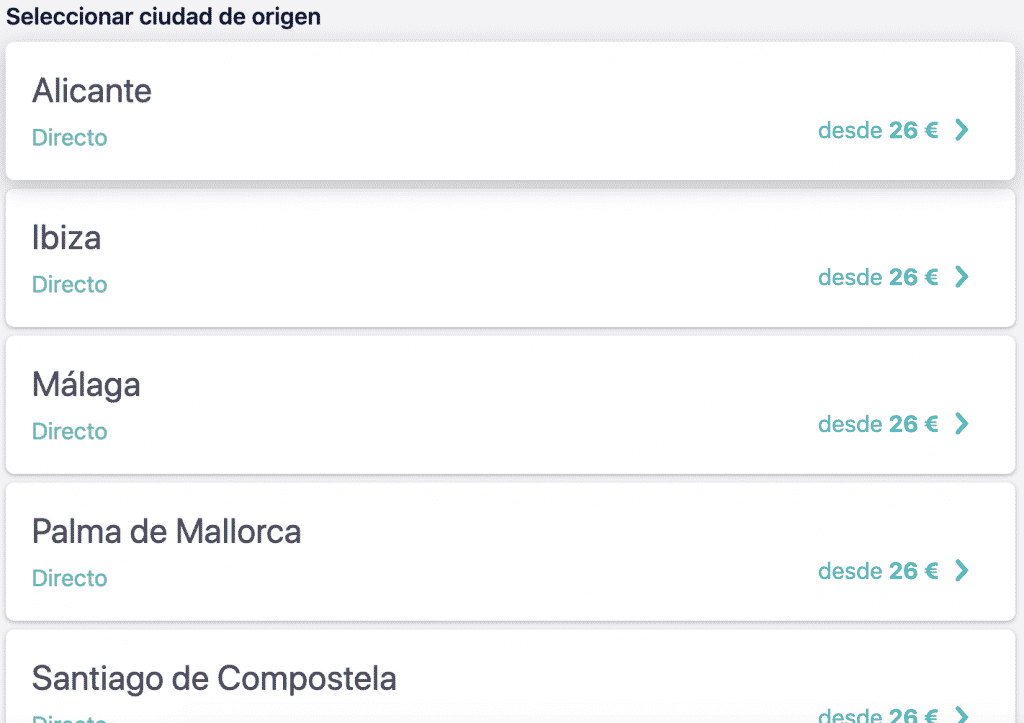
Task: Click the Santiago de Compostela 'desde 26 €' price
Action: click(878, 715)
